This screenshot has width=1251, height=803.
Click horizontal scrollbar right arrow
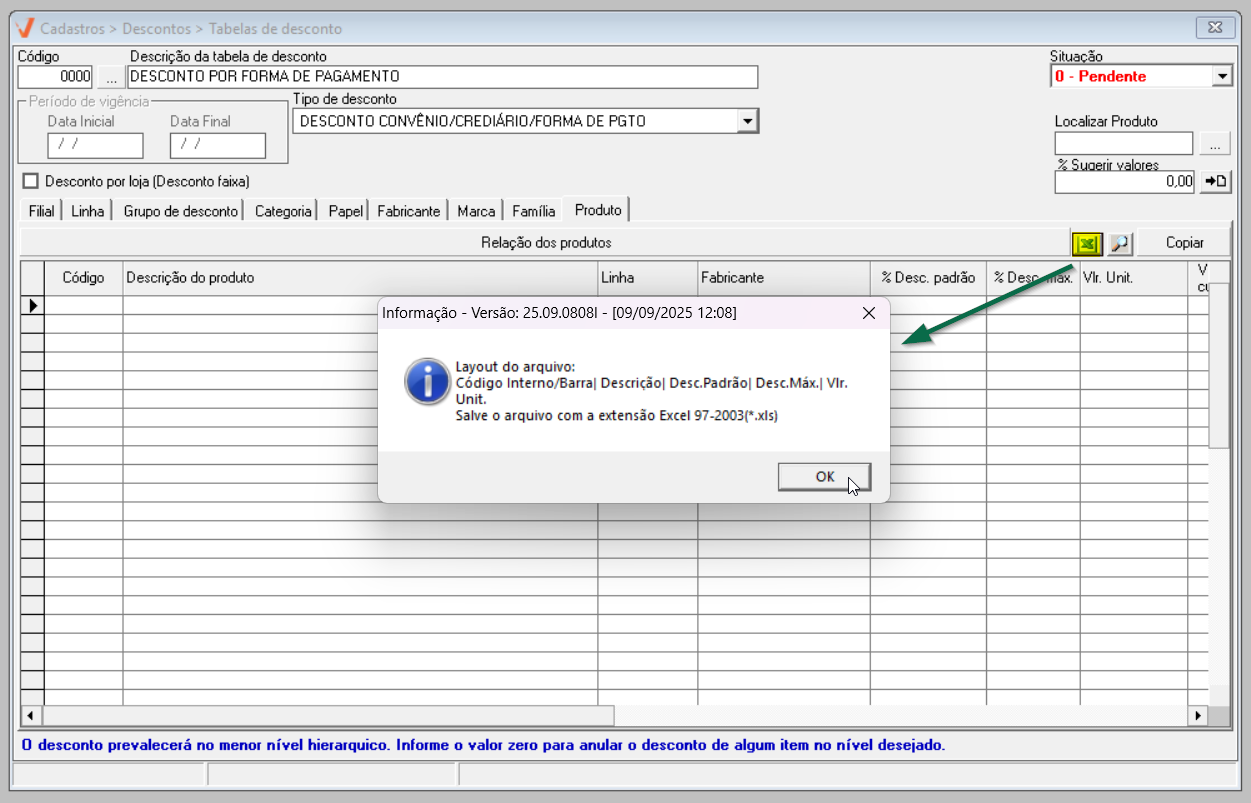click(x=1196, y=716)
